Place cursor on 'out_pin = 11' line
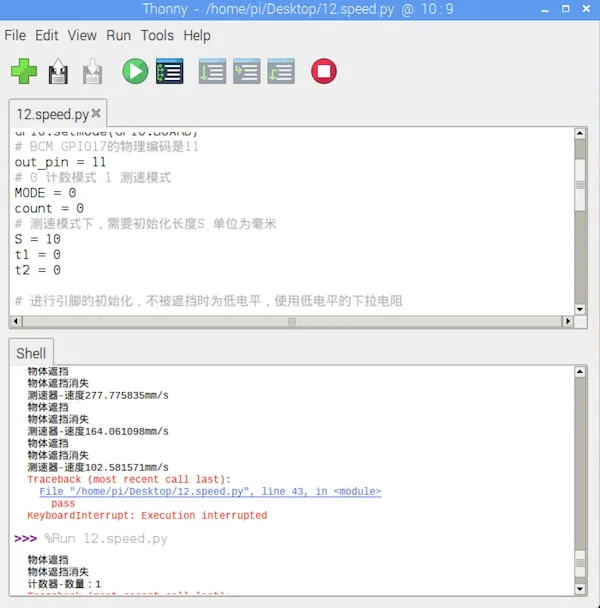Viewport: 600px width, 608px height. point(60,162)
